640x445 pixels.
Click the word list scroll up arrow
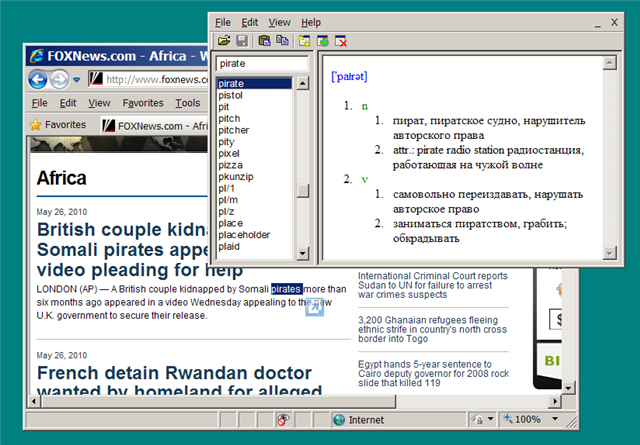click(x=302, y=84)
